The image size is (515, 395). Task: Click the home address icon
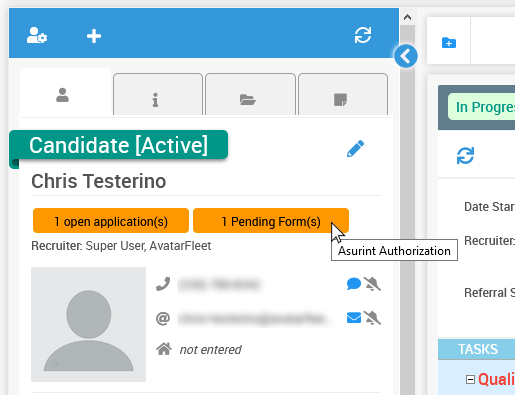164,349
